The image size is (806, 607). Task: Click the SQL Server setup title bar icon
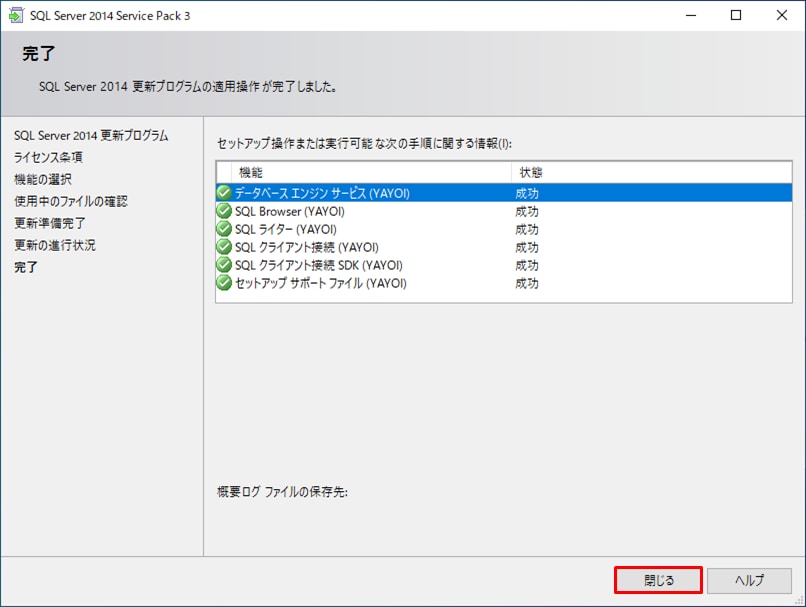click(16, 15)
